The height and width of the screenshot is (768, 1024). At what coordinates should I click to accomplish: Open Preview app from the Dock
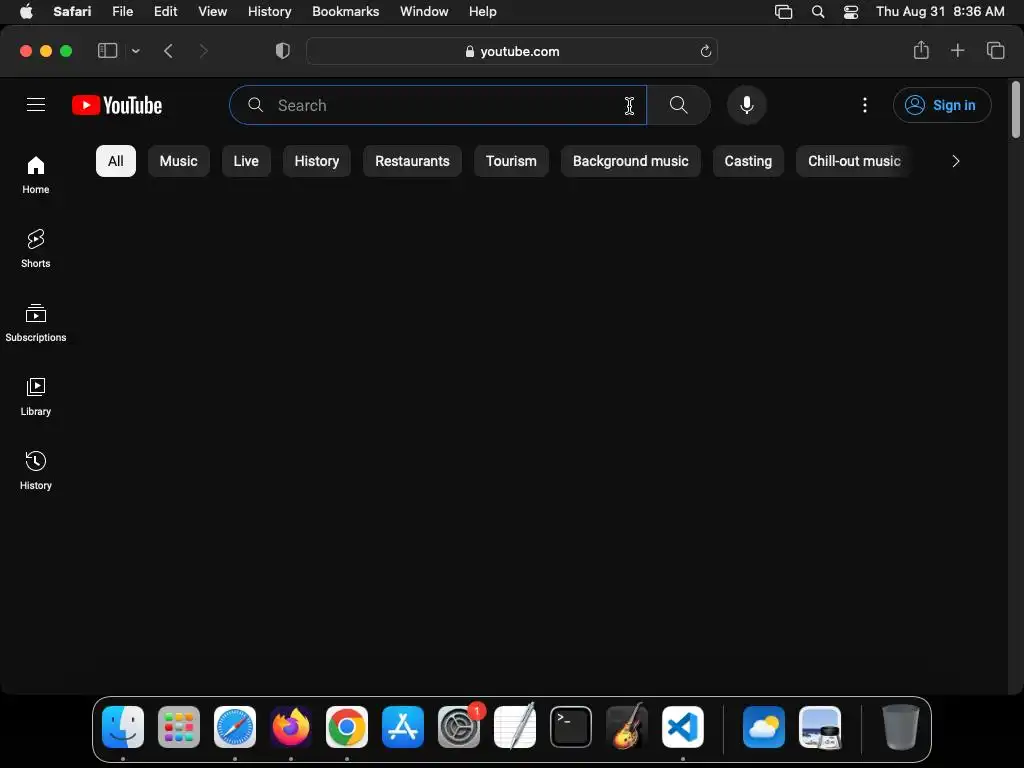pyautogui.click(x=820, y=726)
